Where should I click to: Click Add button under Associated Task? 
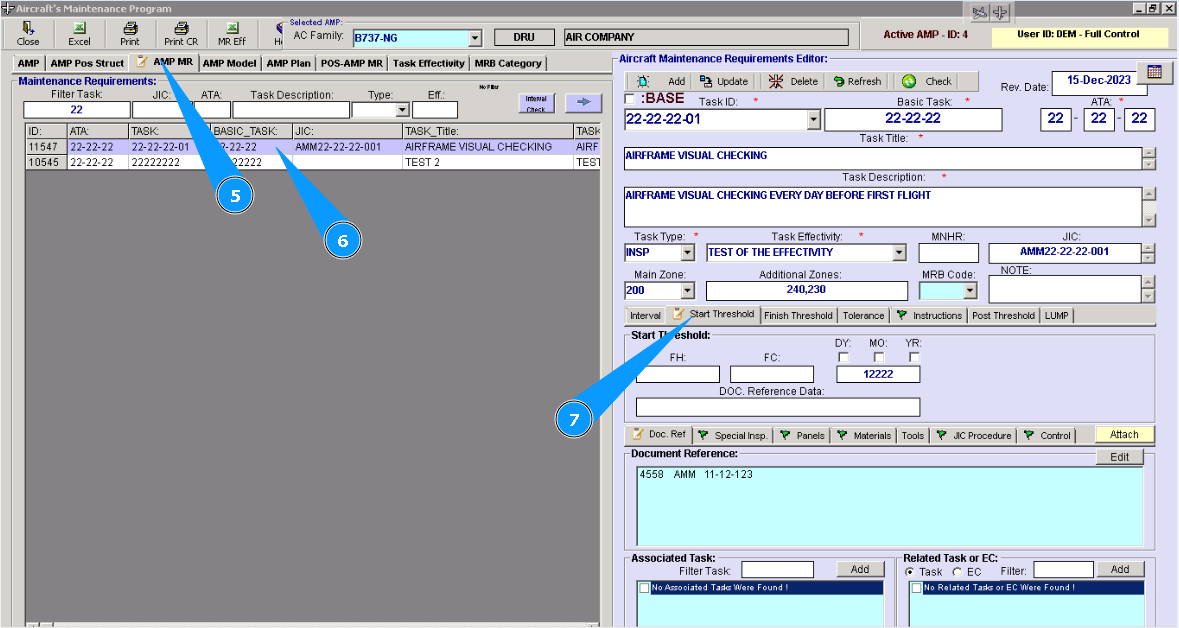point(860,569)
